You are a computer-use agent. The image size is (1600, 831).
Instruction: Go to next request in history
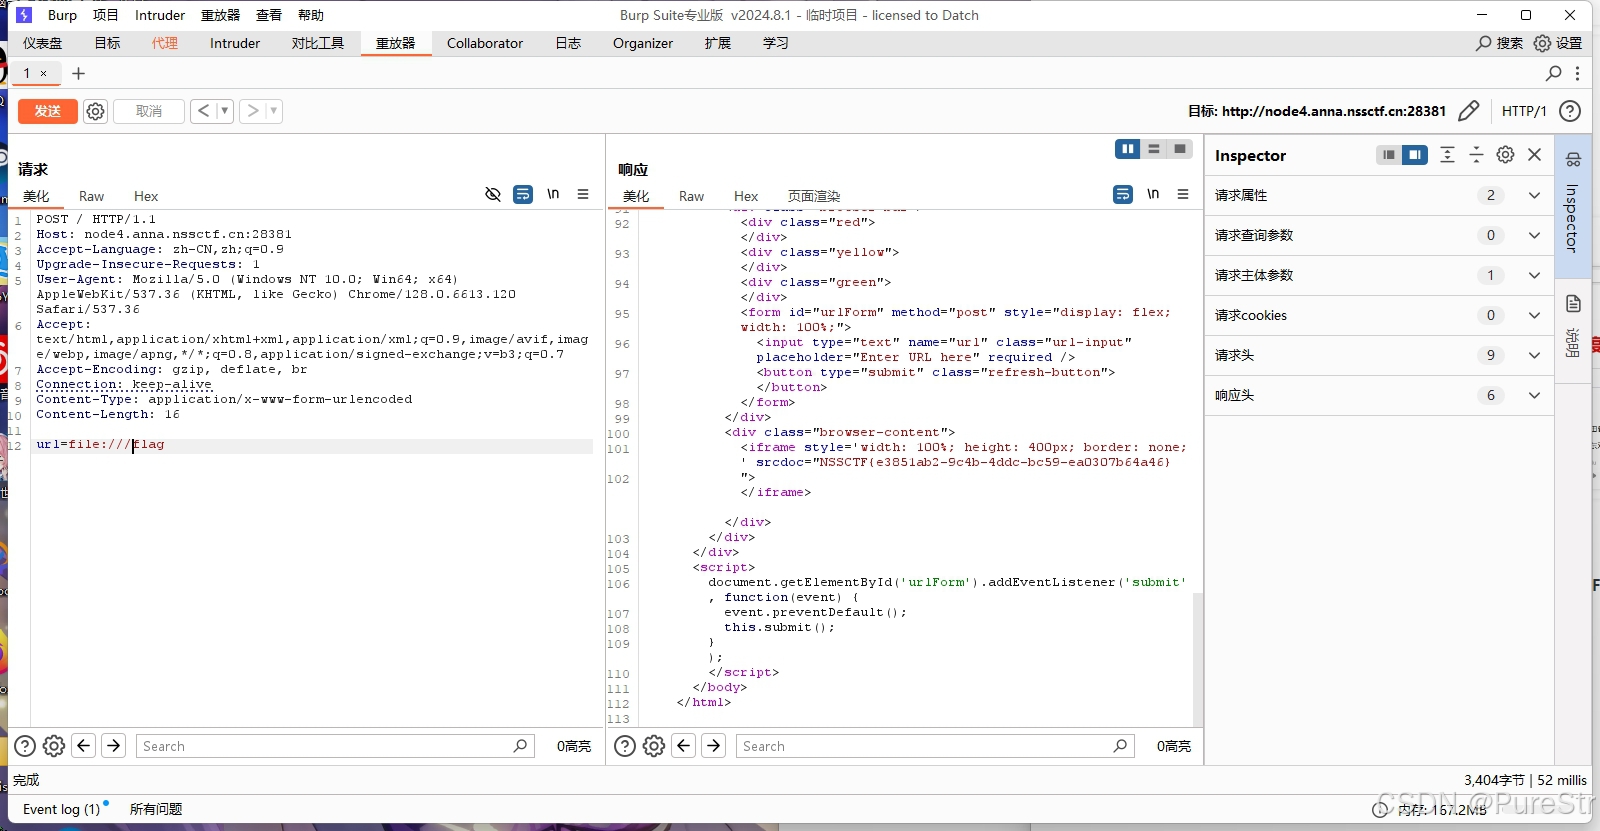(x=253, y=111)
